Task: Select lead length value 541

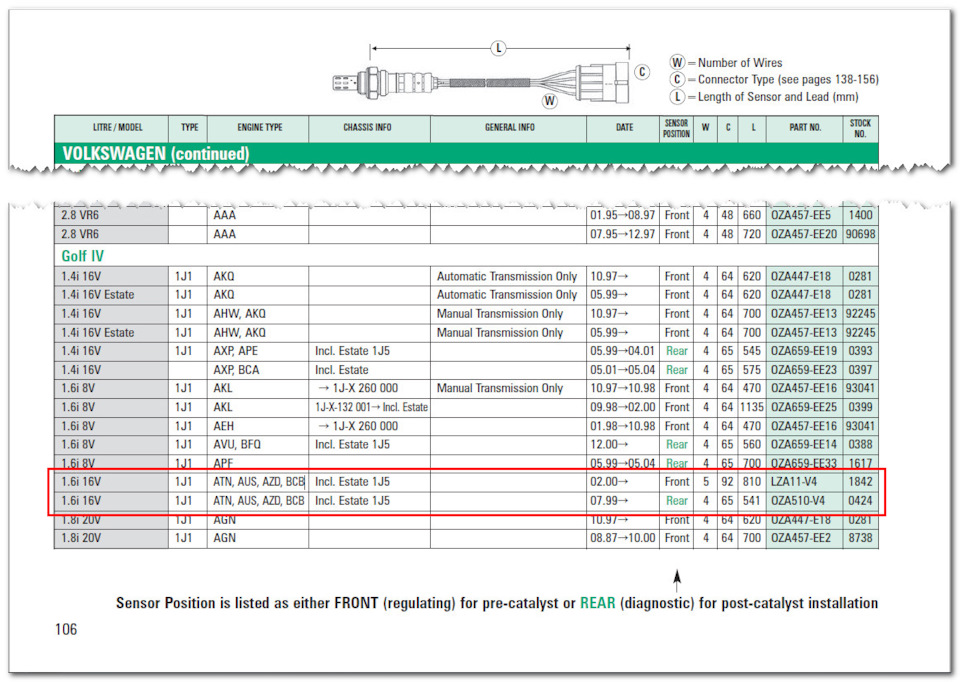Action: click(752, 501)
